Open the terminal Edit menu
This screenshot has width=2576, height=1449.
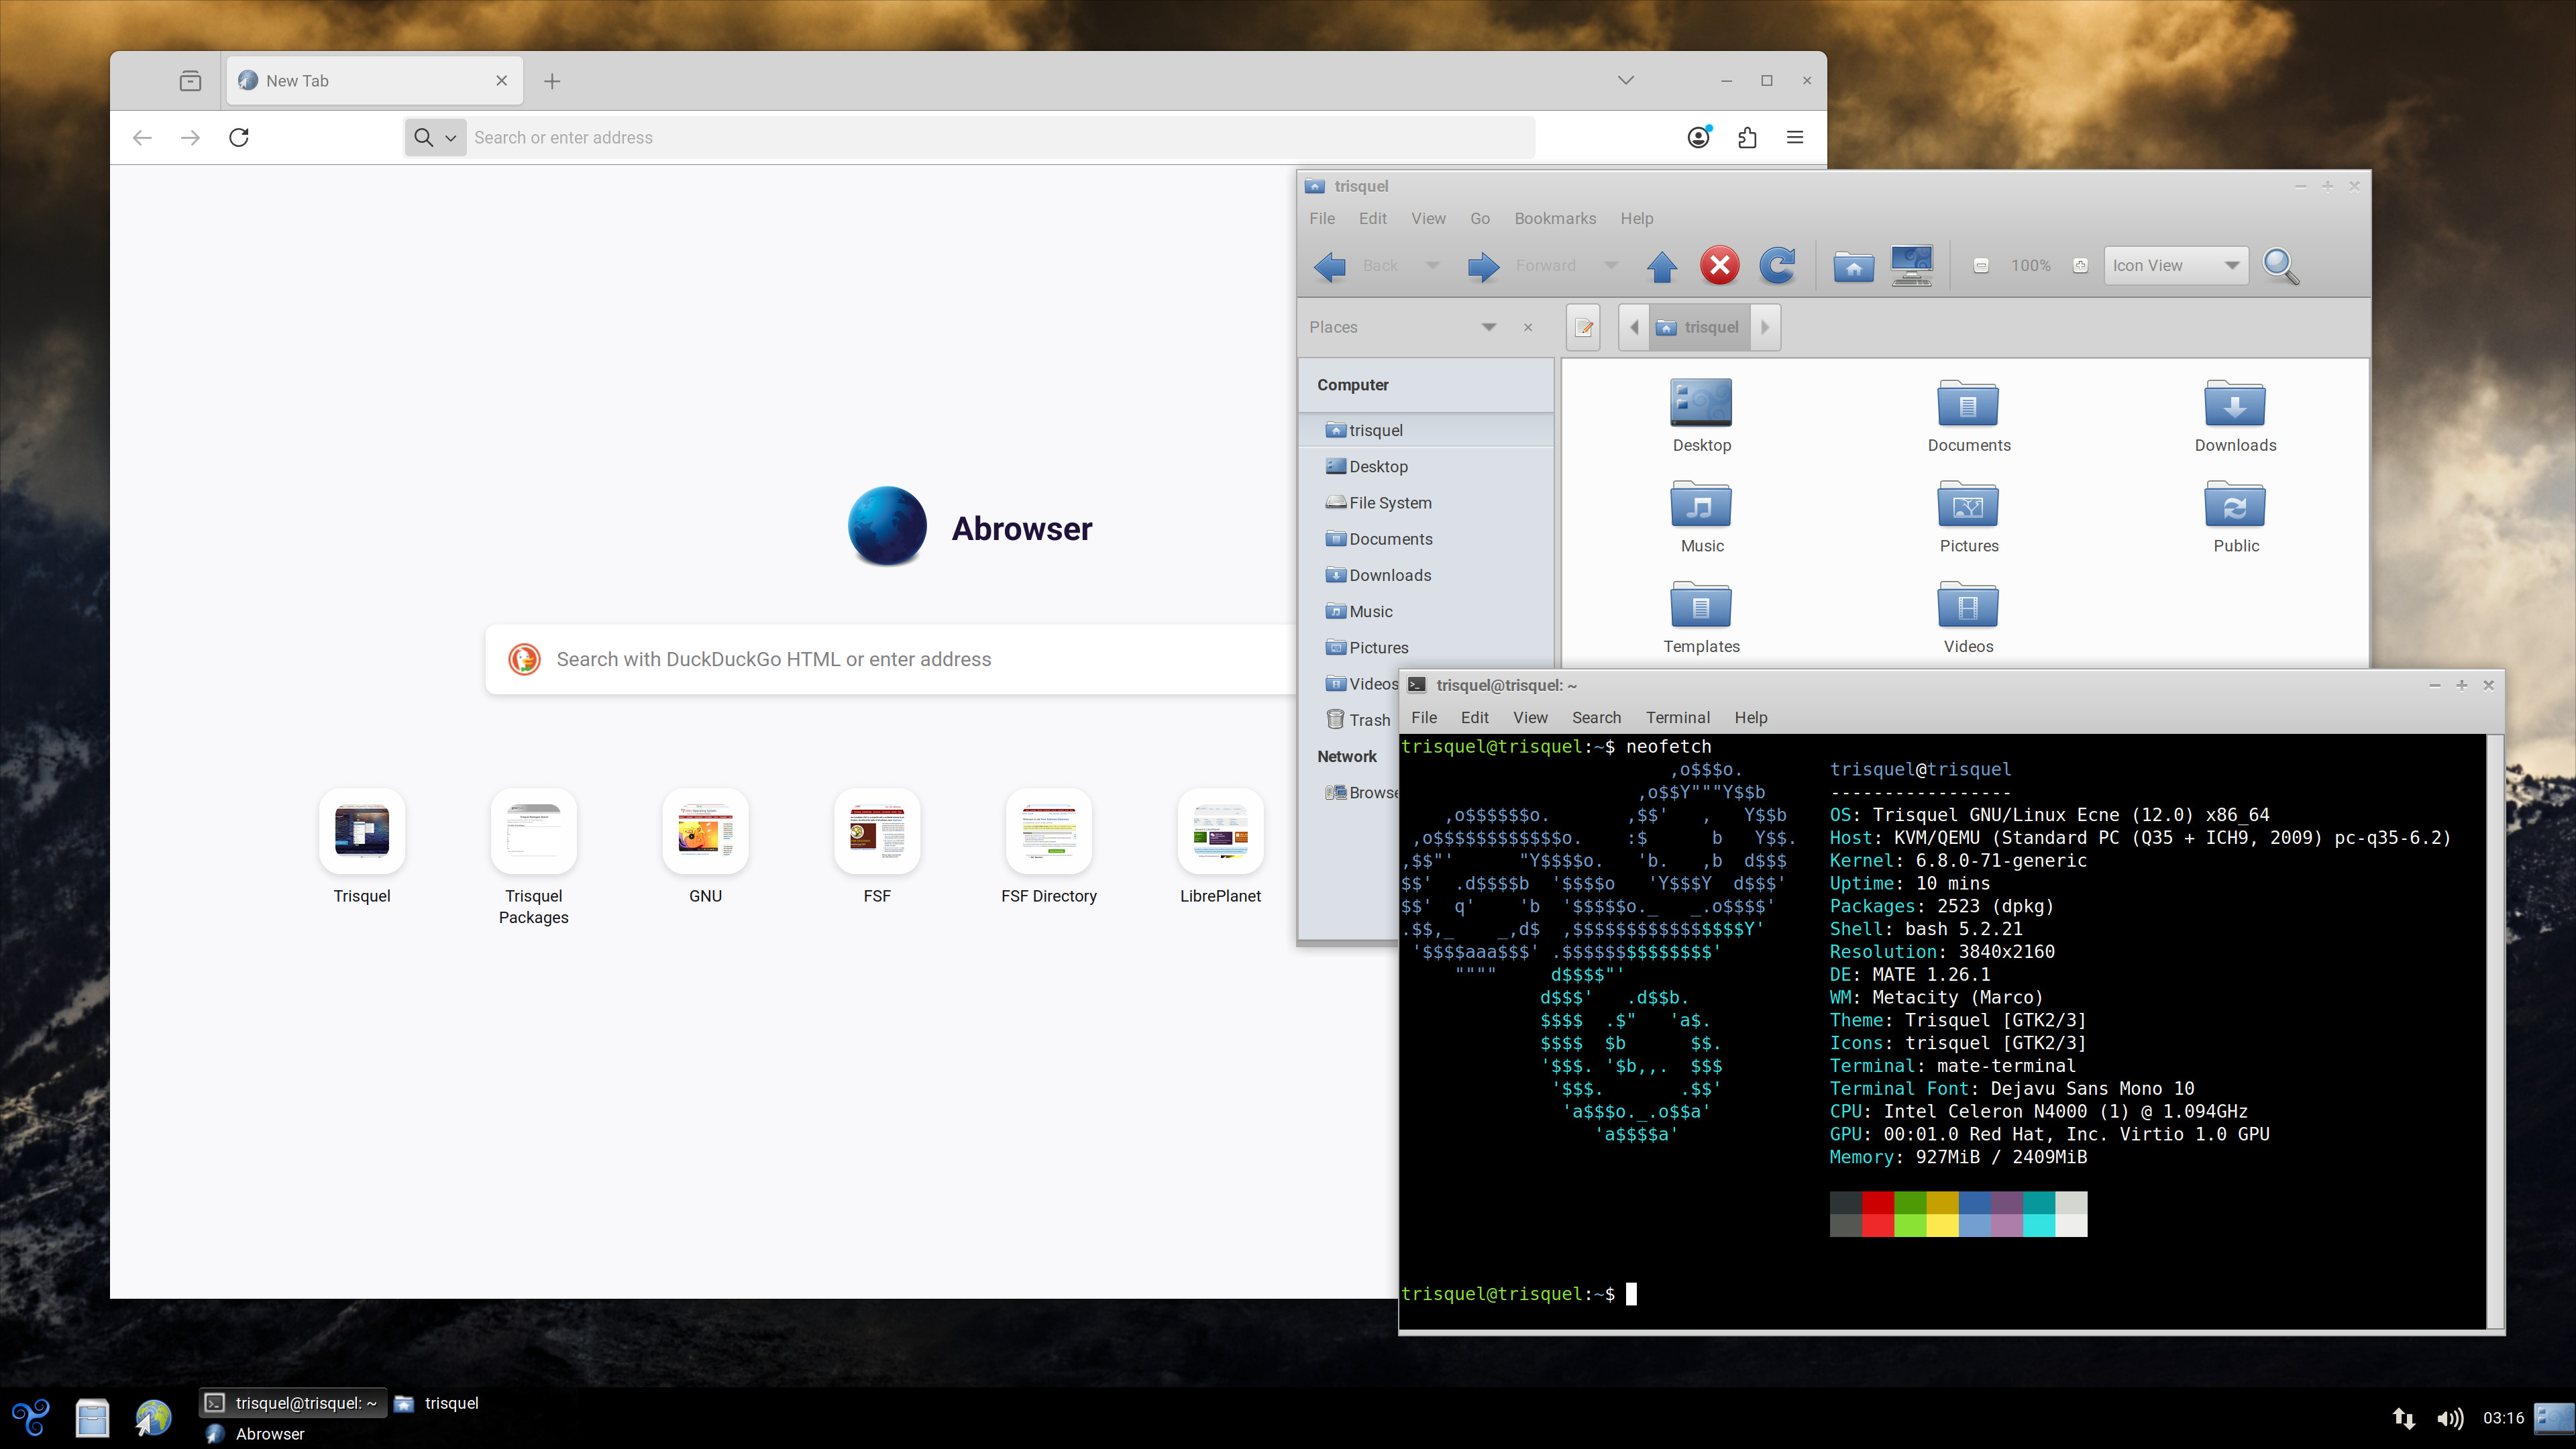(1474, 717)
